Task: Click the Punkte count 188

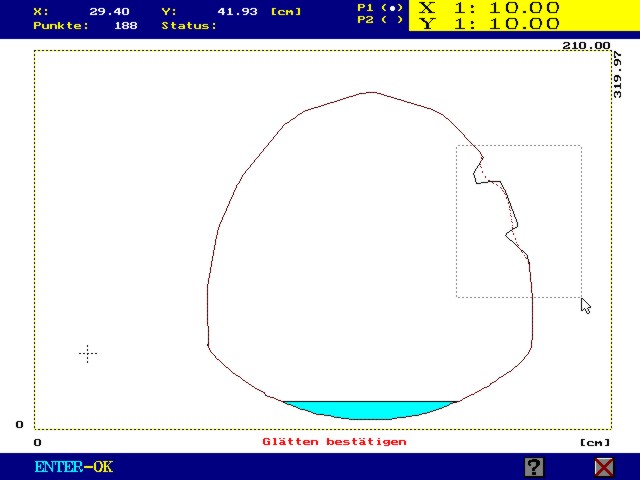Action: coord(126,26)
